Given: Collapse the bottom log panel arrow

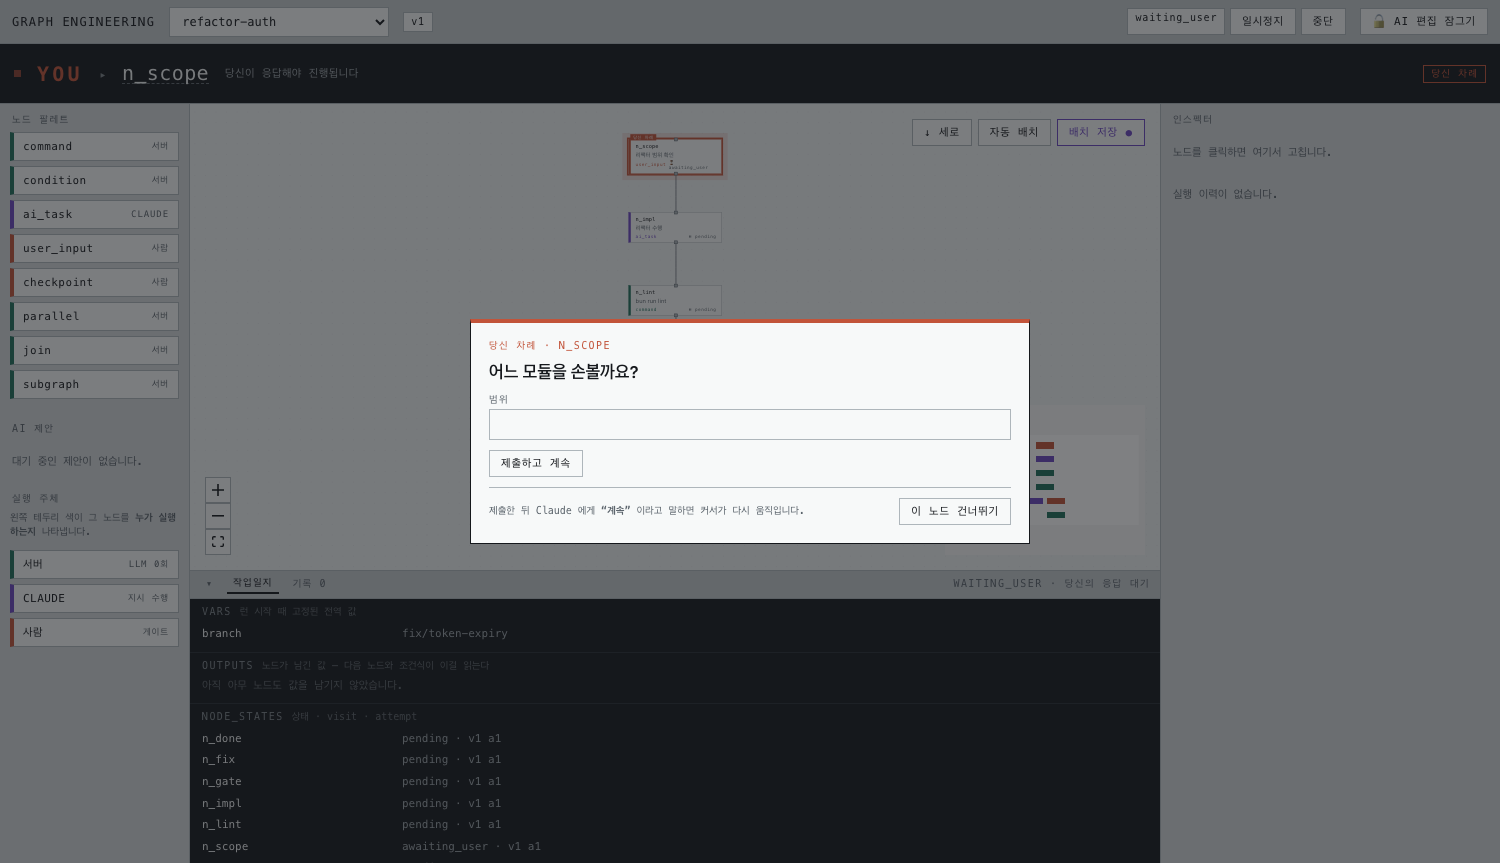Looking at the screenshot, I should 209,583.
